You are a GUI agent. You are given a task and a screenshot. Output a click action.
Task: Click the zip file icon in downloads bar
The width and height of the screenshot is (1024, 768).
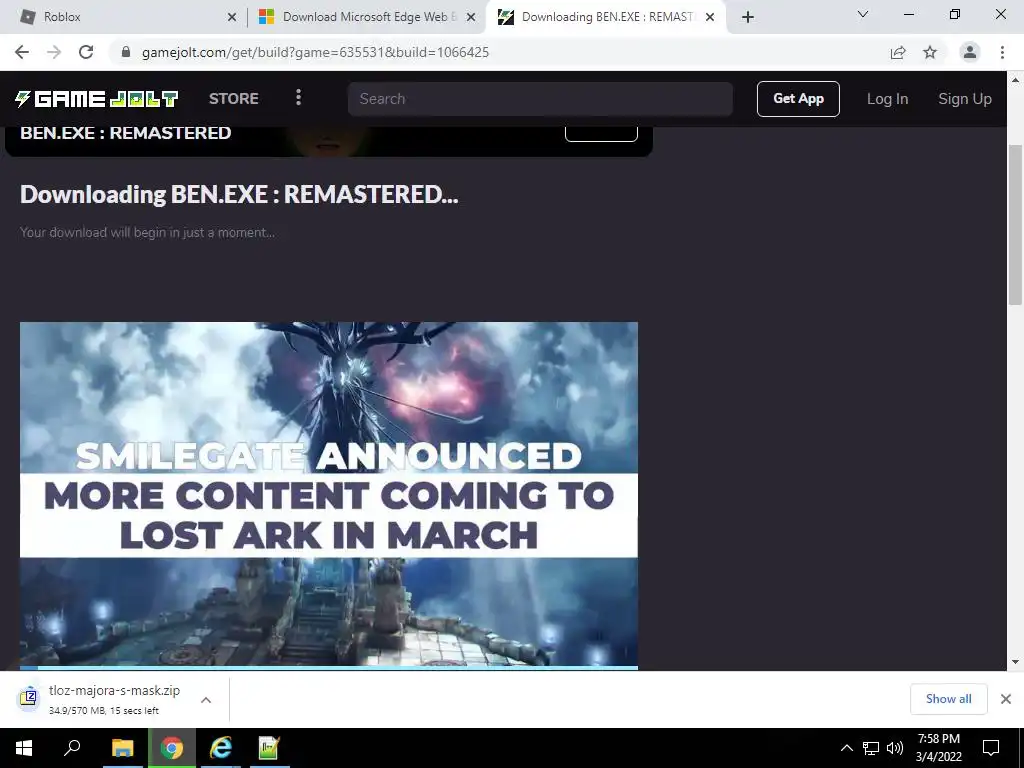pos(29,699)
